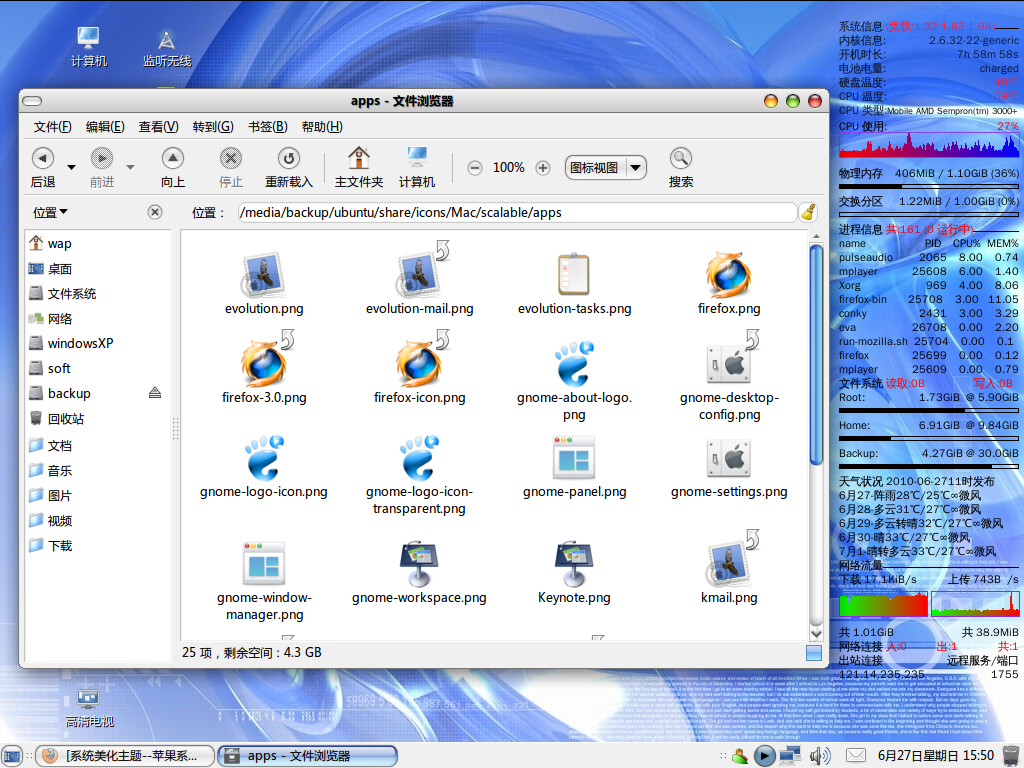Select gnome-window-manager.png file icon
The width and height of the screenshot is (1024, 768).
[264, 563]
